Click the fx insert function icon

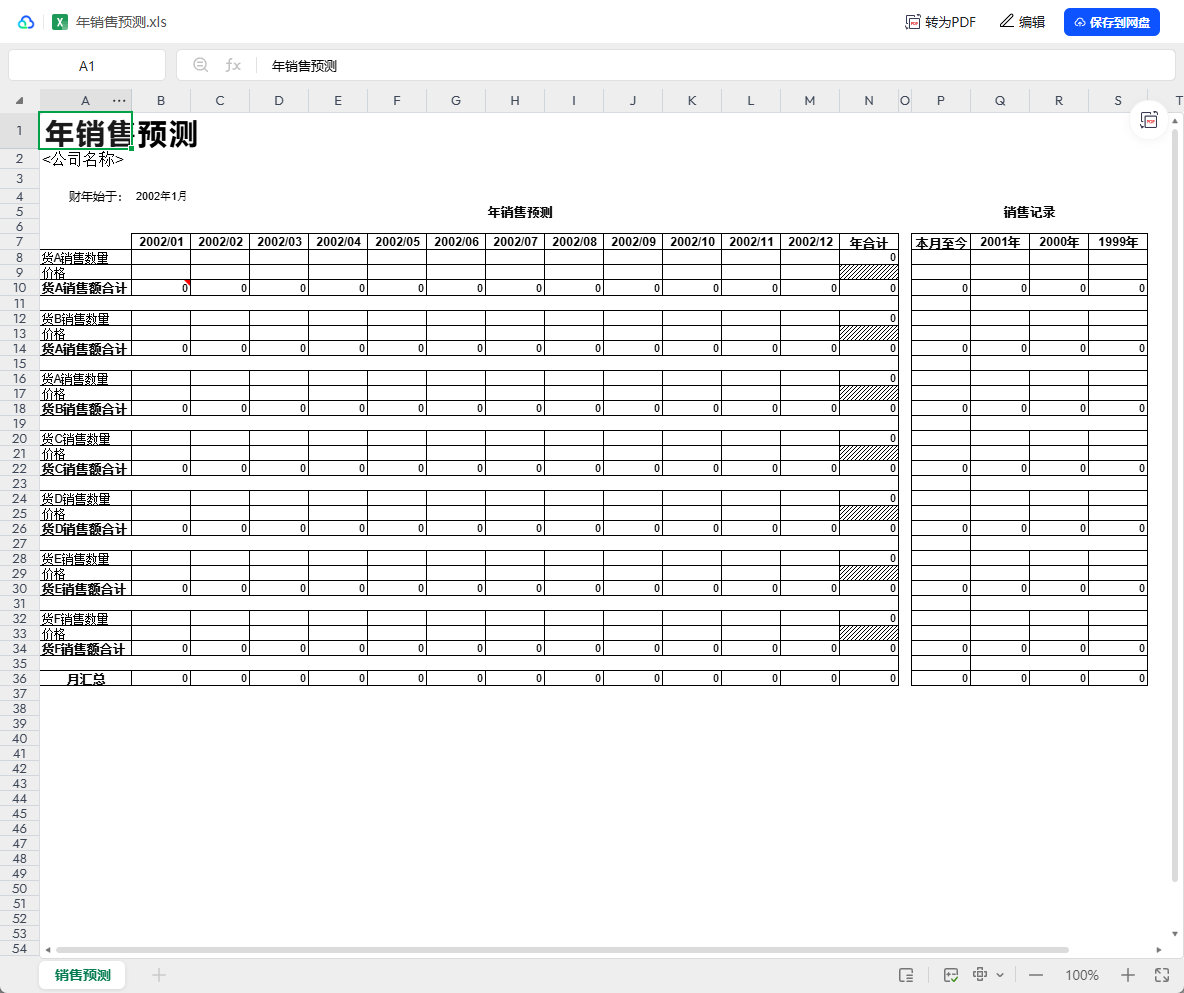point(233,65)
